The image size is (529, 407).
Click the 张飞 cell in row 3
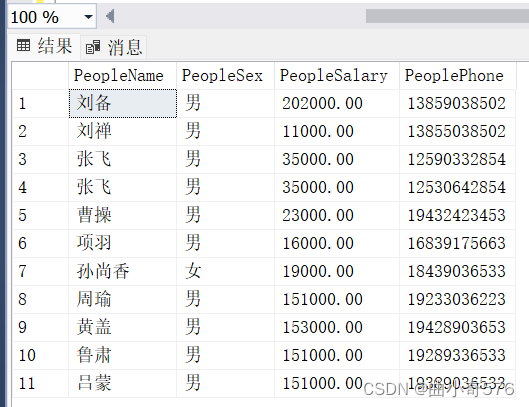pyautogui.click(x=122, y=160)
